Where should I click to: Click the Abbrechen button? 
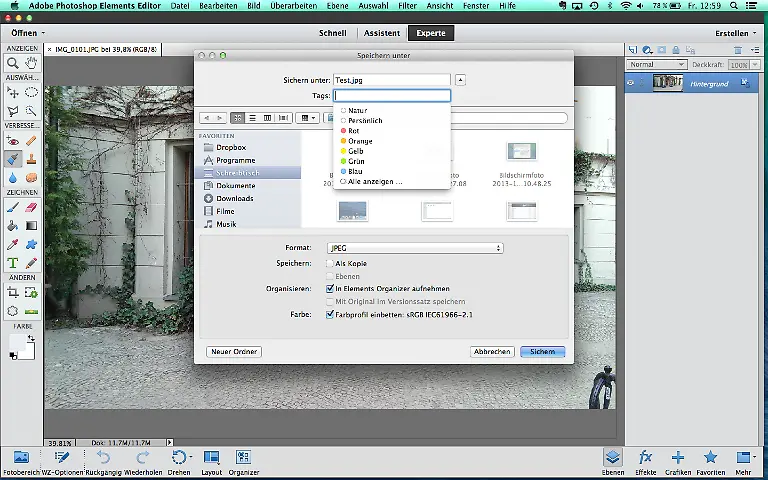point(492,352)
